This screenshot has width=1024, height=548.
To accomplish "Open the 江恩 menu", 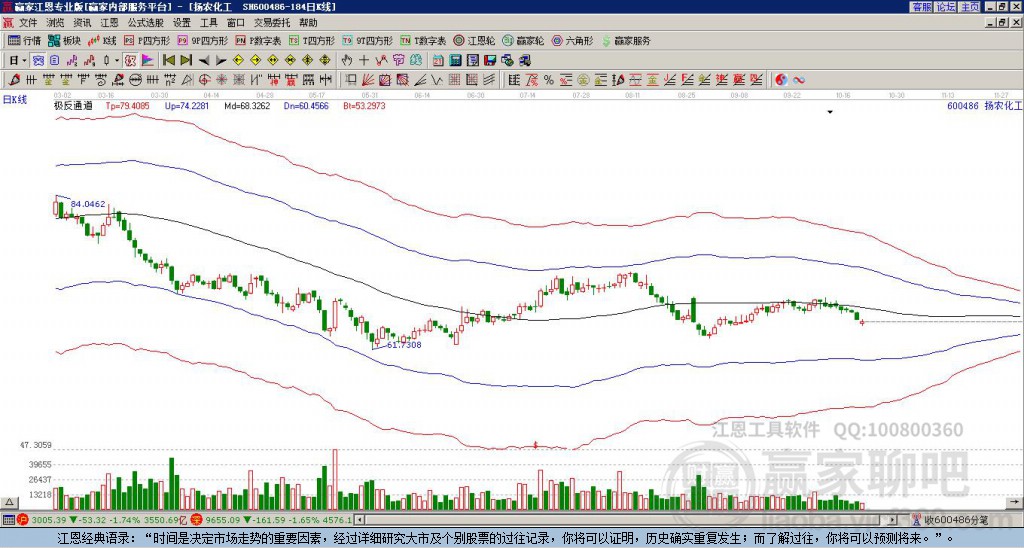I will (x=109, y=23).
